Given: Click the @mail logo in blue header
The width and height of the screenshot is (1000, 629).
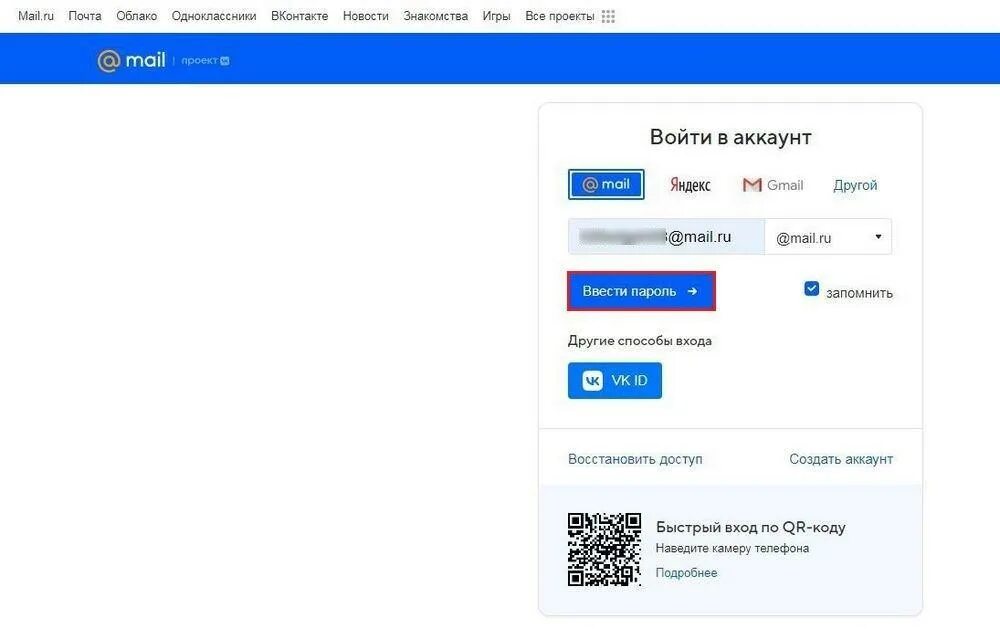Looking at the screenshot, I should coord(131,61).
